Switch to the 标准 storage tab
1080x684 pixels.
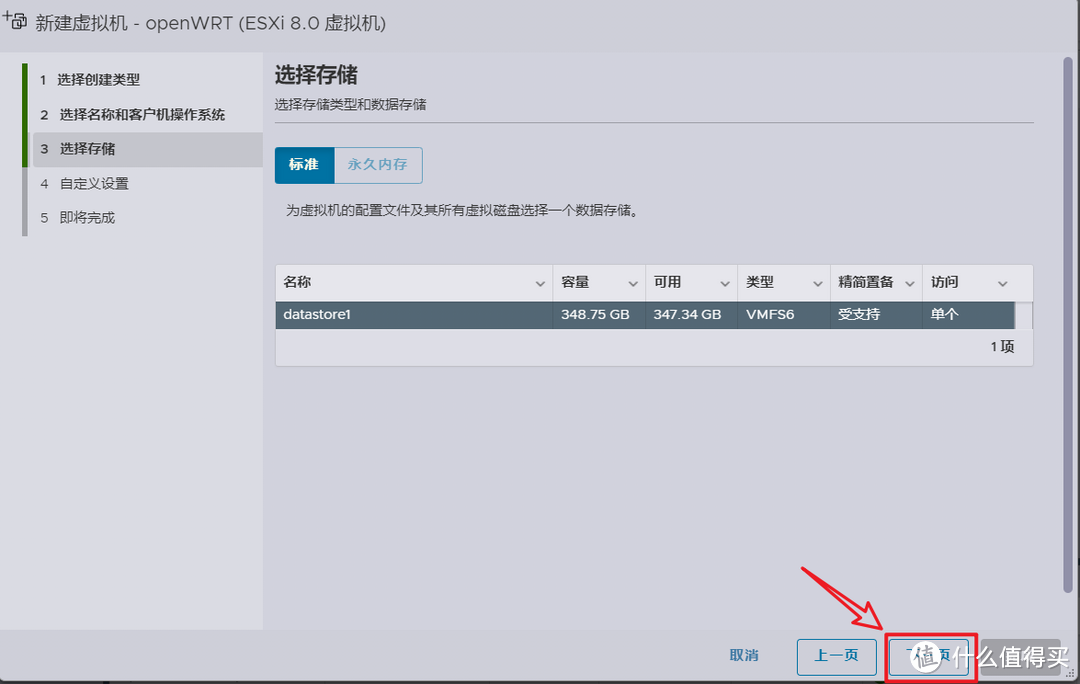pos(304,165)
